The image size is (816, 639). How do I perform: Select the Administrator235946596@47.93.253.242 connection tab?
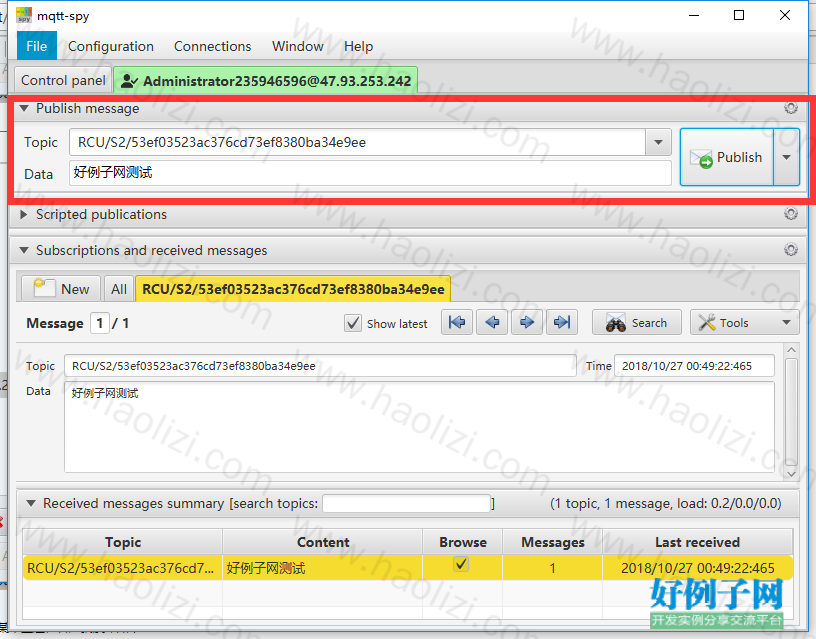click(x=265, y=81)
